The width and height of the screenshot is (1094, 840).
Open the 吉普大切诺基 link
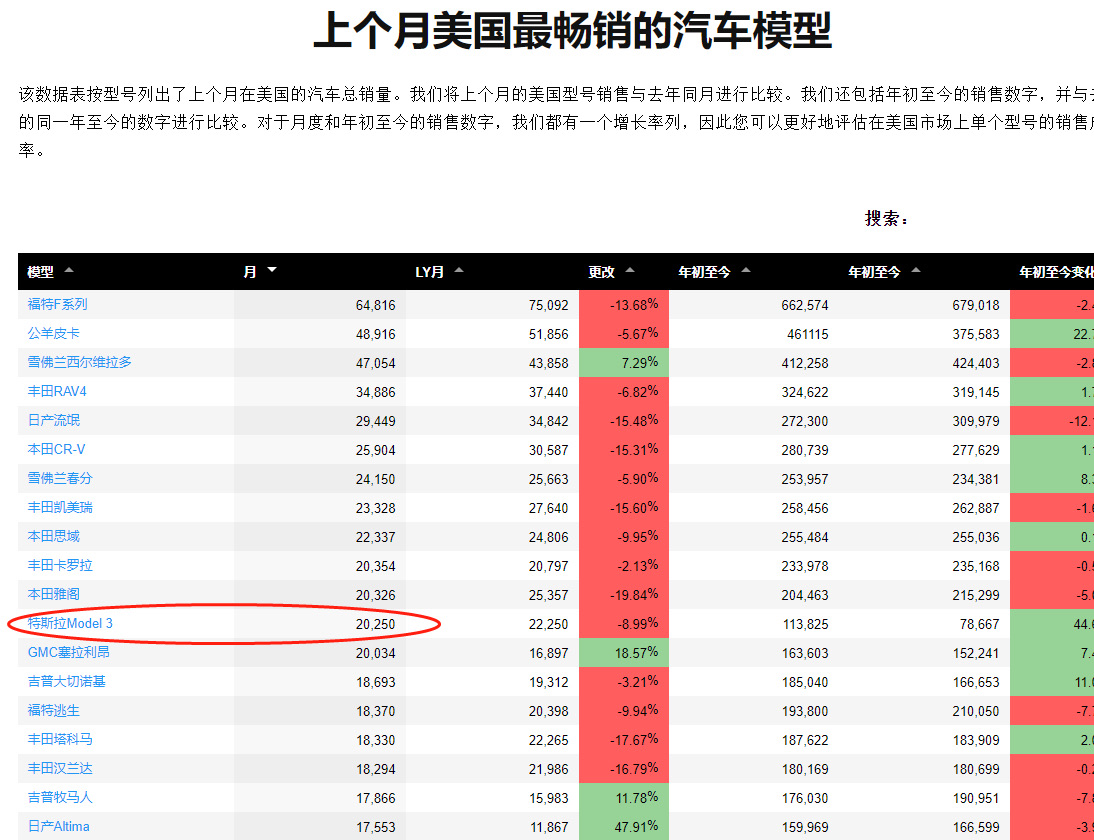(x=66, y=681)
